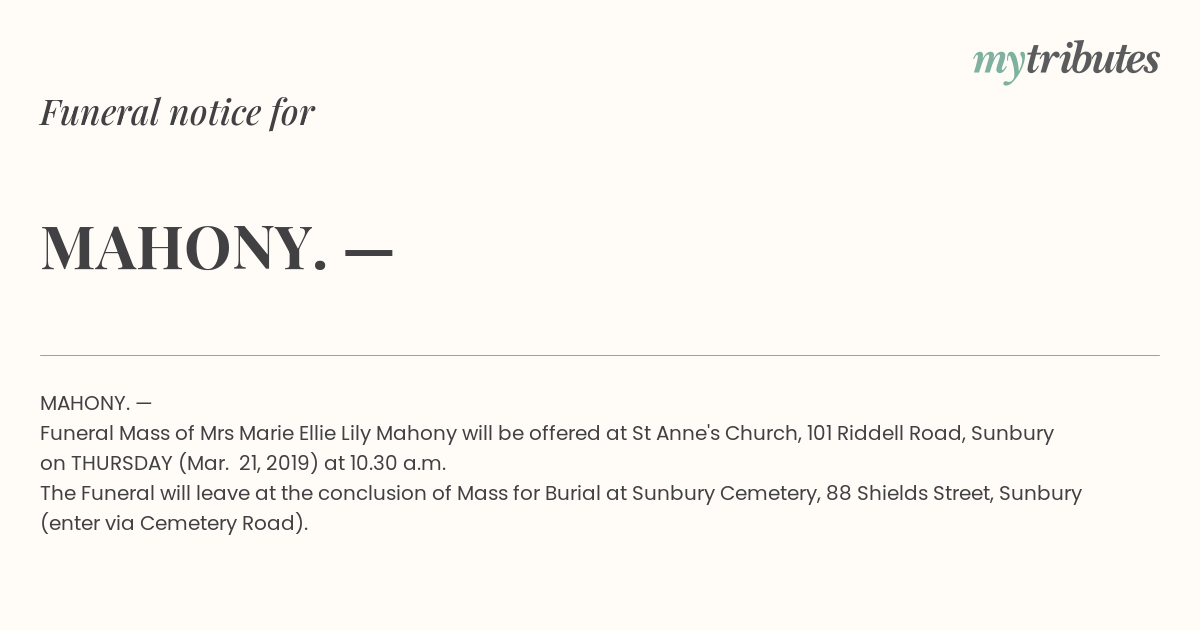
Task: Click the horizontal divider line
Action: (x=600, y=355)
